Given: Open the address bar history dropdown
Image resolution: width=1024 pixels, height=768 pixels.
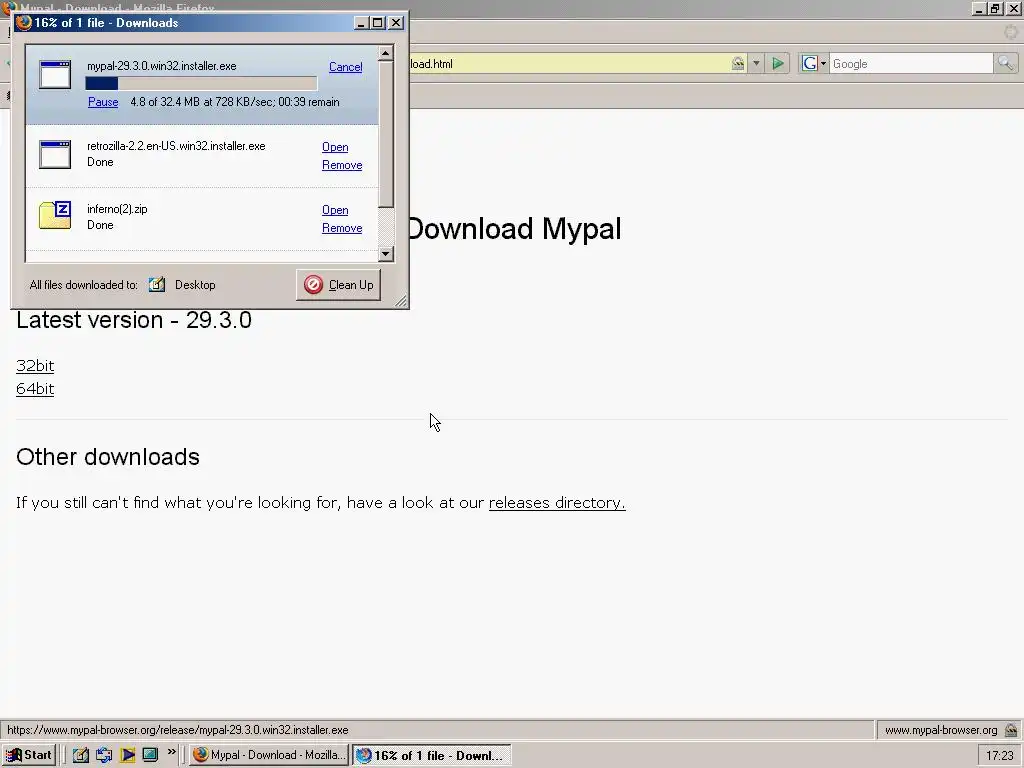Looking at the screenshot, I should [x=756, y=63].
